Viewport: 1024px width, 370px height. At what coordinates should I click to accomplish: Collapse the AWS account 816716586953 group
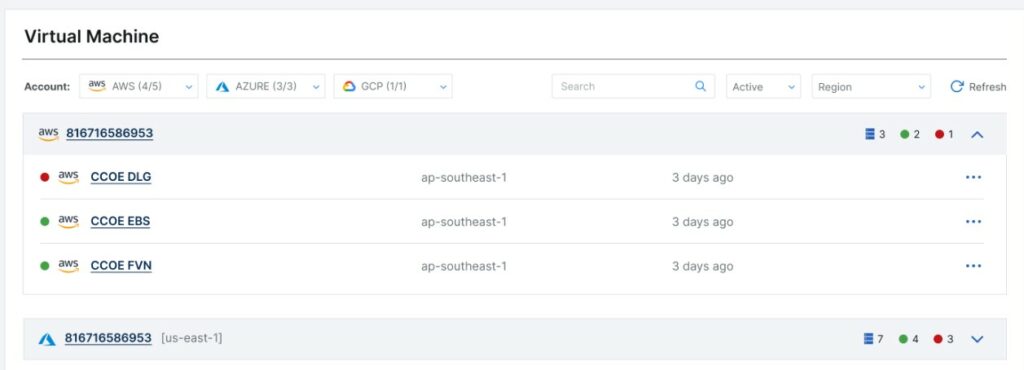[x=977, y=134]
